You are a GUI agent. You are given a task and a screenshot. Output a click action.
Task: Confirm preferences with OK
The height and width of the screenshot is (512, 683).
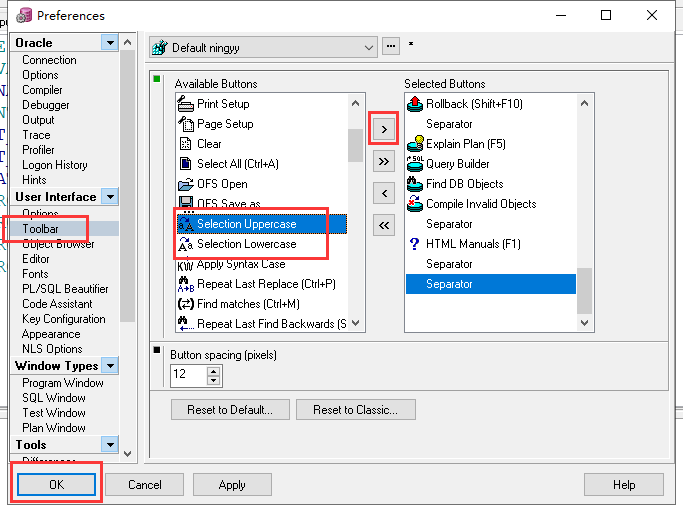tap(57, 485)
